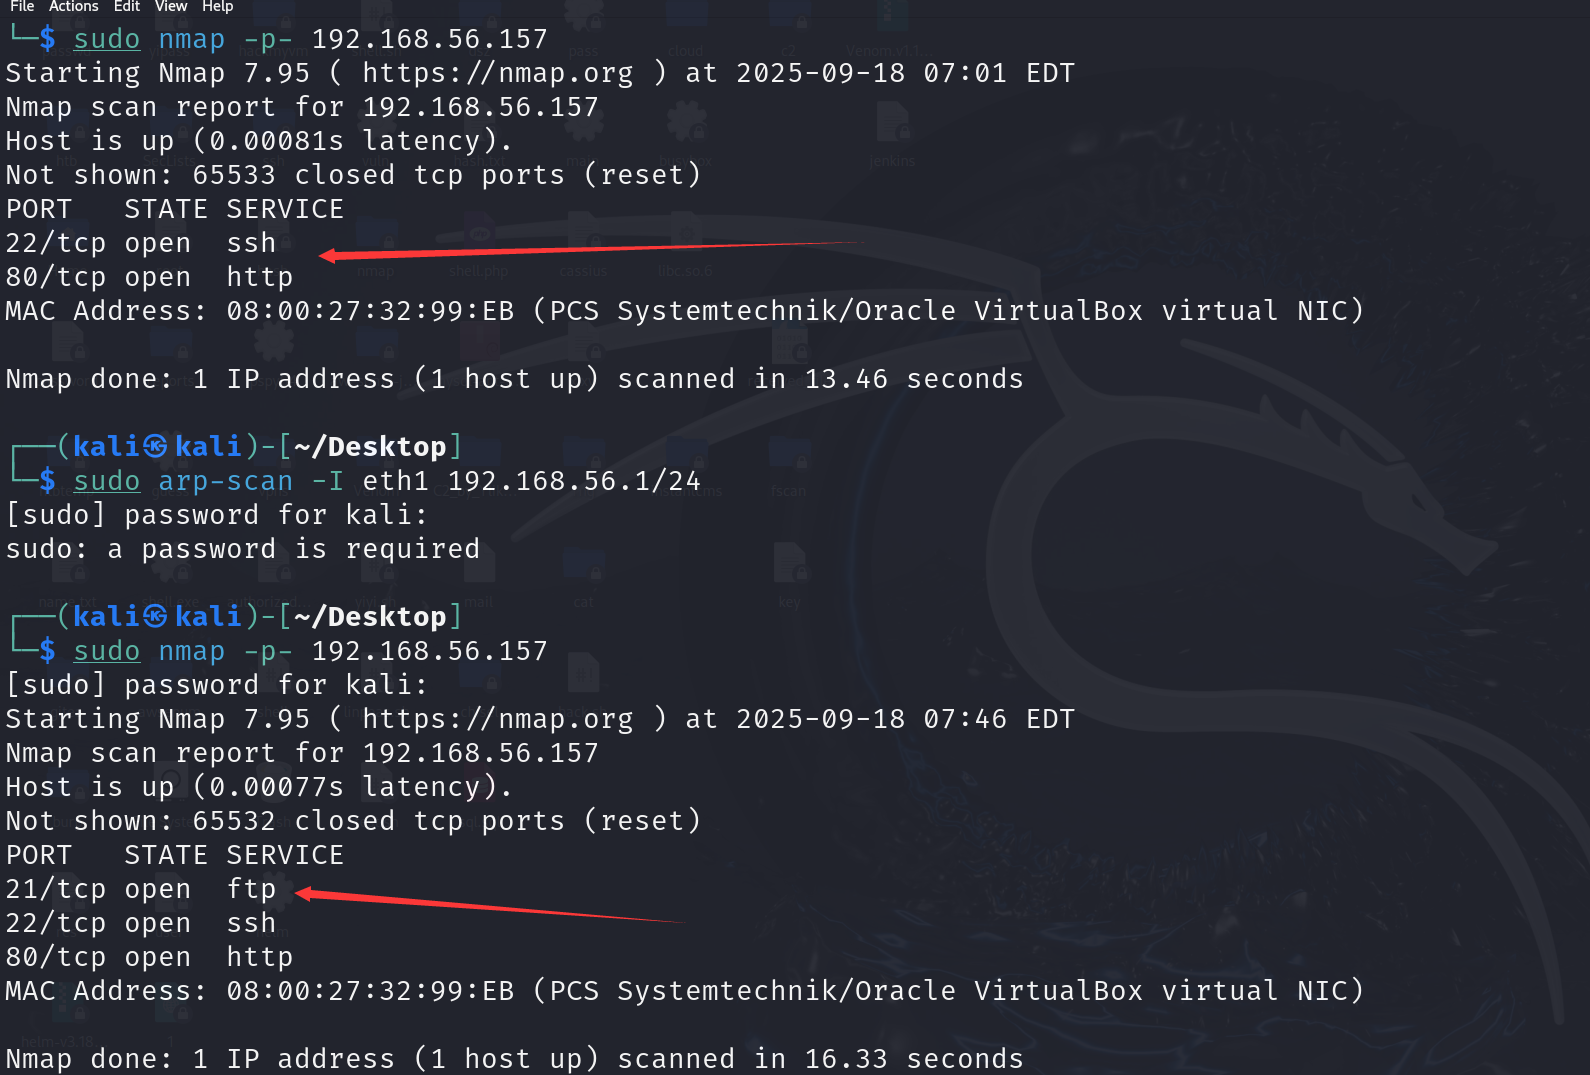The height and width of the screenshot is (1075, 1590).
Task: Click the nmap.org link in the 07:46 scan
Action: (x=497, y=719)
